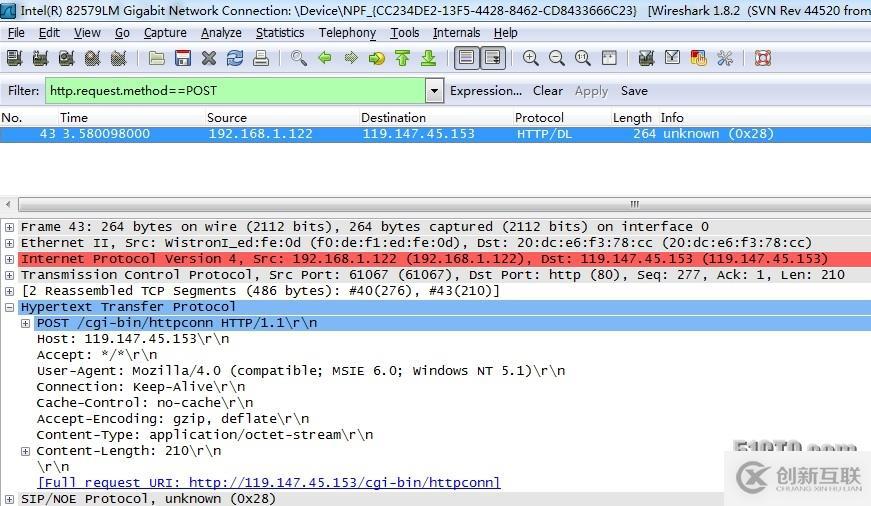The height and width of the screenshot is (506, 871).
Task: Collapse the Hypertext Transfer Protocol node
Action: pyautogui.click(x=9, y=307)
